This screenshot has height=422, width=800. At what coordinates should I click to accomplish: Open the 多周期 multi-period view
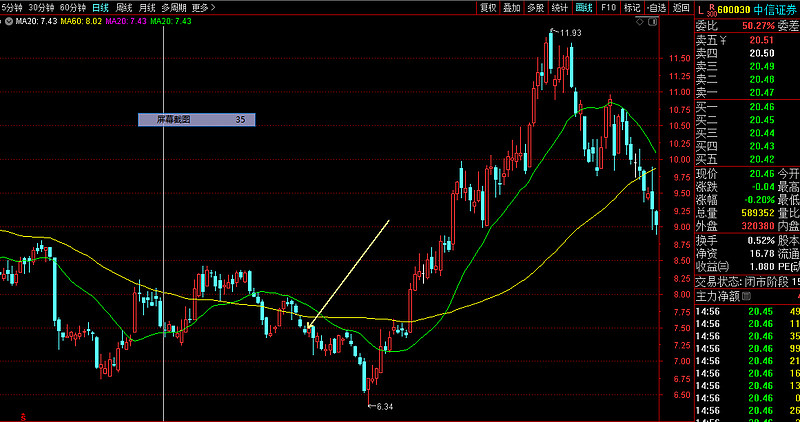point(174,8)
